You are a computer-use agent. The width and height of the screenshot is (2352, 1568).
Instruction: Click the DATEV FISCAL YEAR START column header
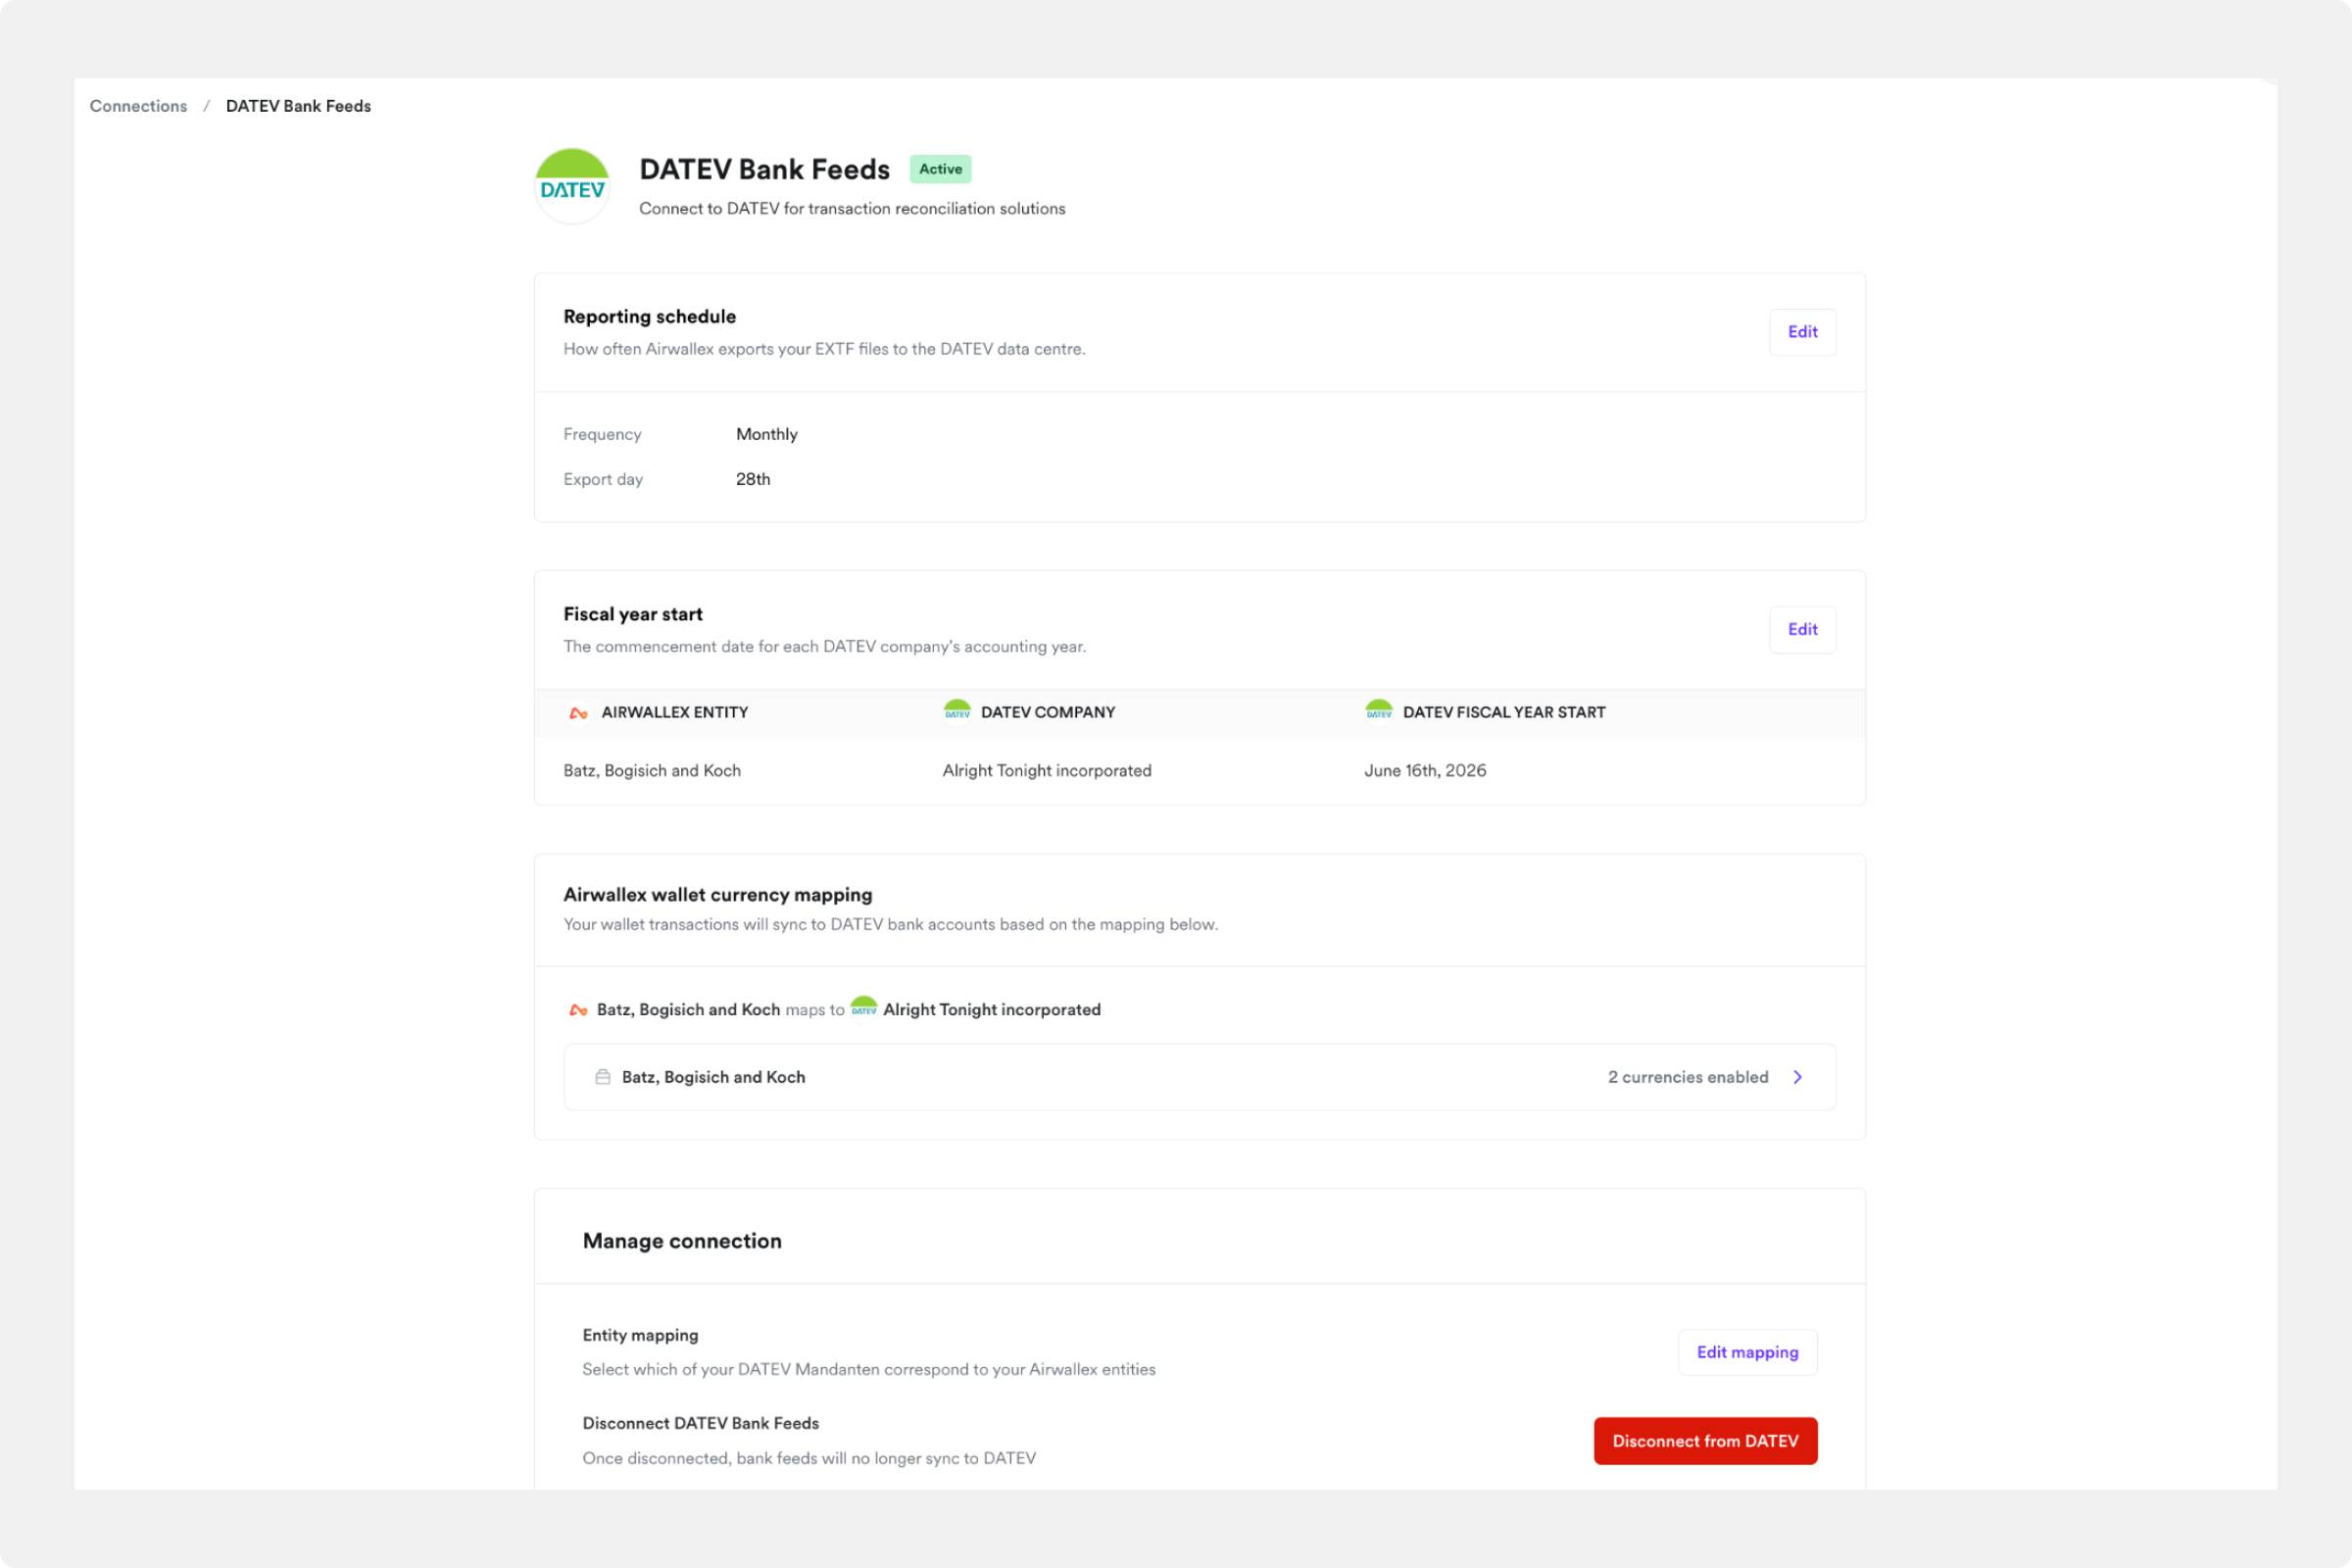click(x=1504, y=712)
